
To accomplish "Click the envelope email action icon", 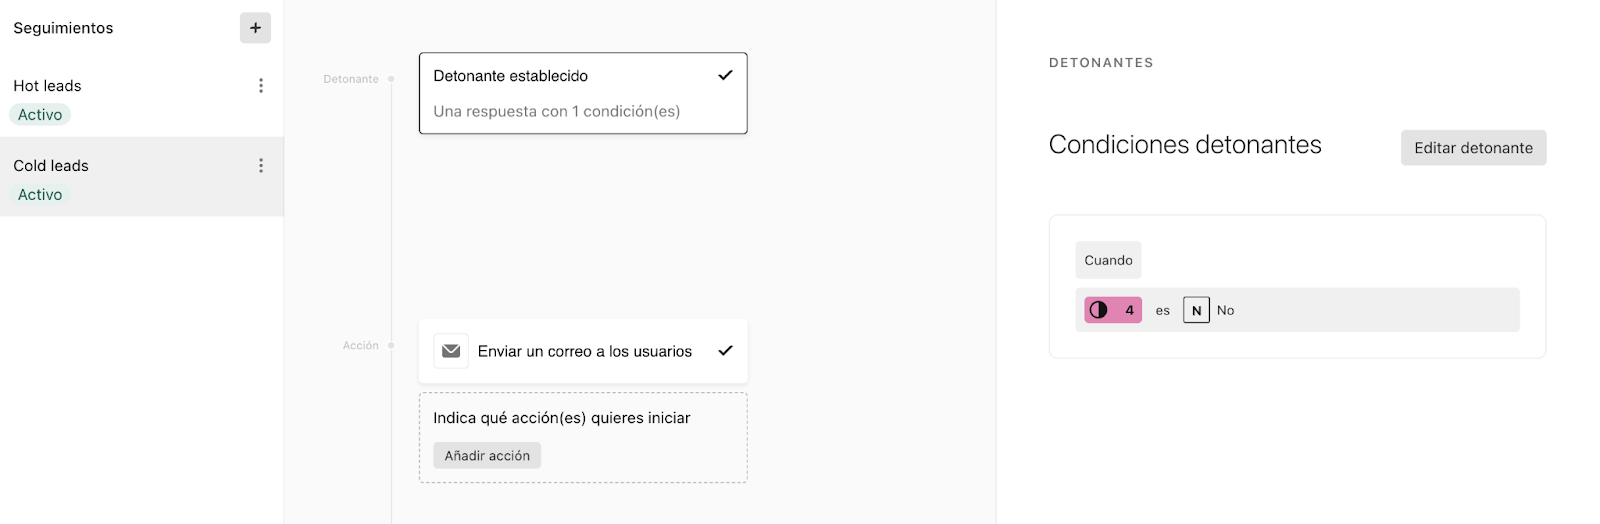I will 451,351.
